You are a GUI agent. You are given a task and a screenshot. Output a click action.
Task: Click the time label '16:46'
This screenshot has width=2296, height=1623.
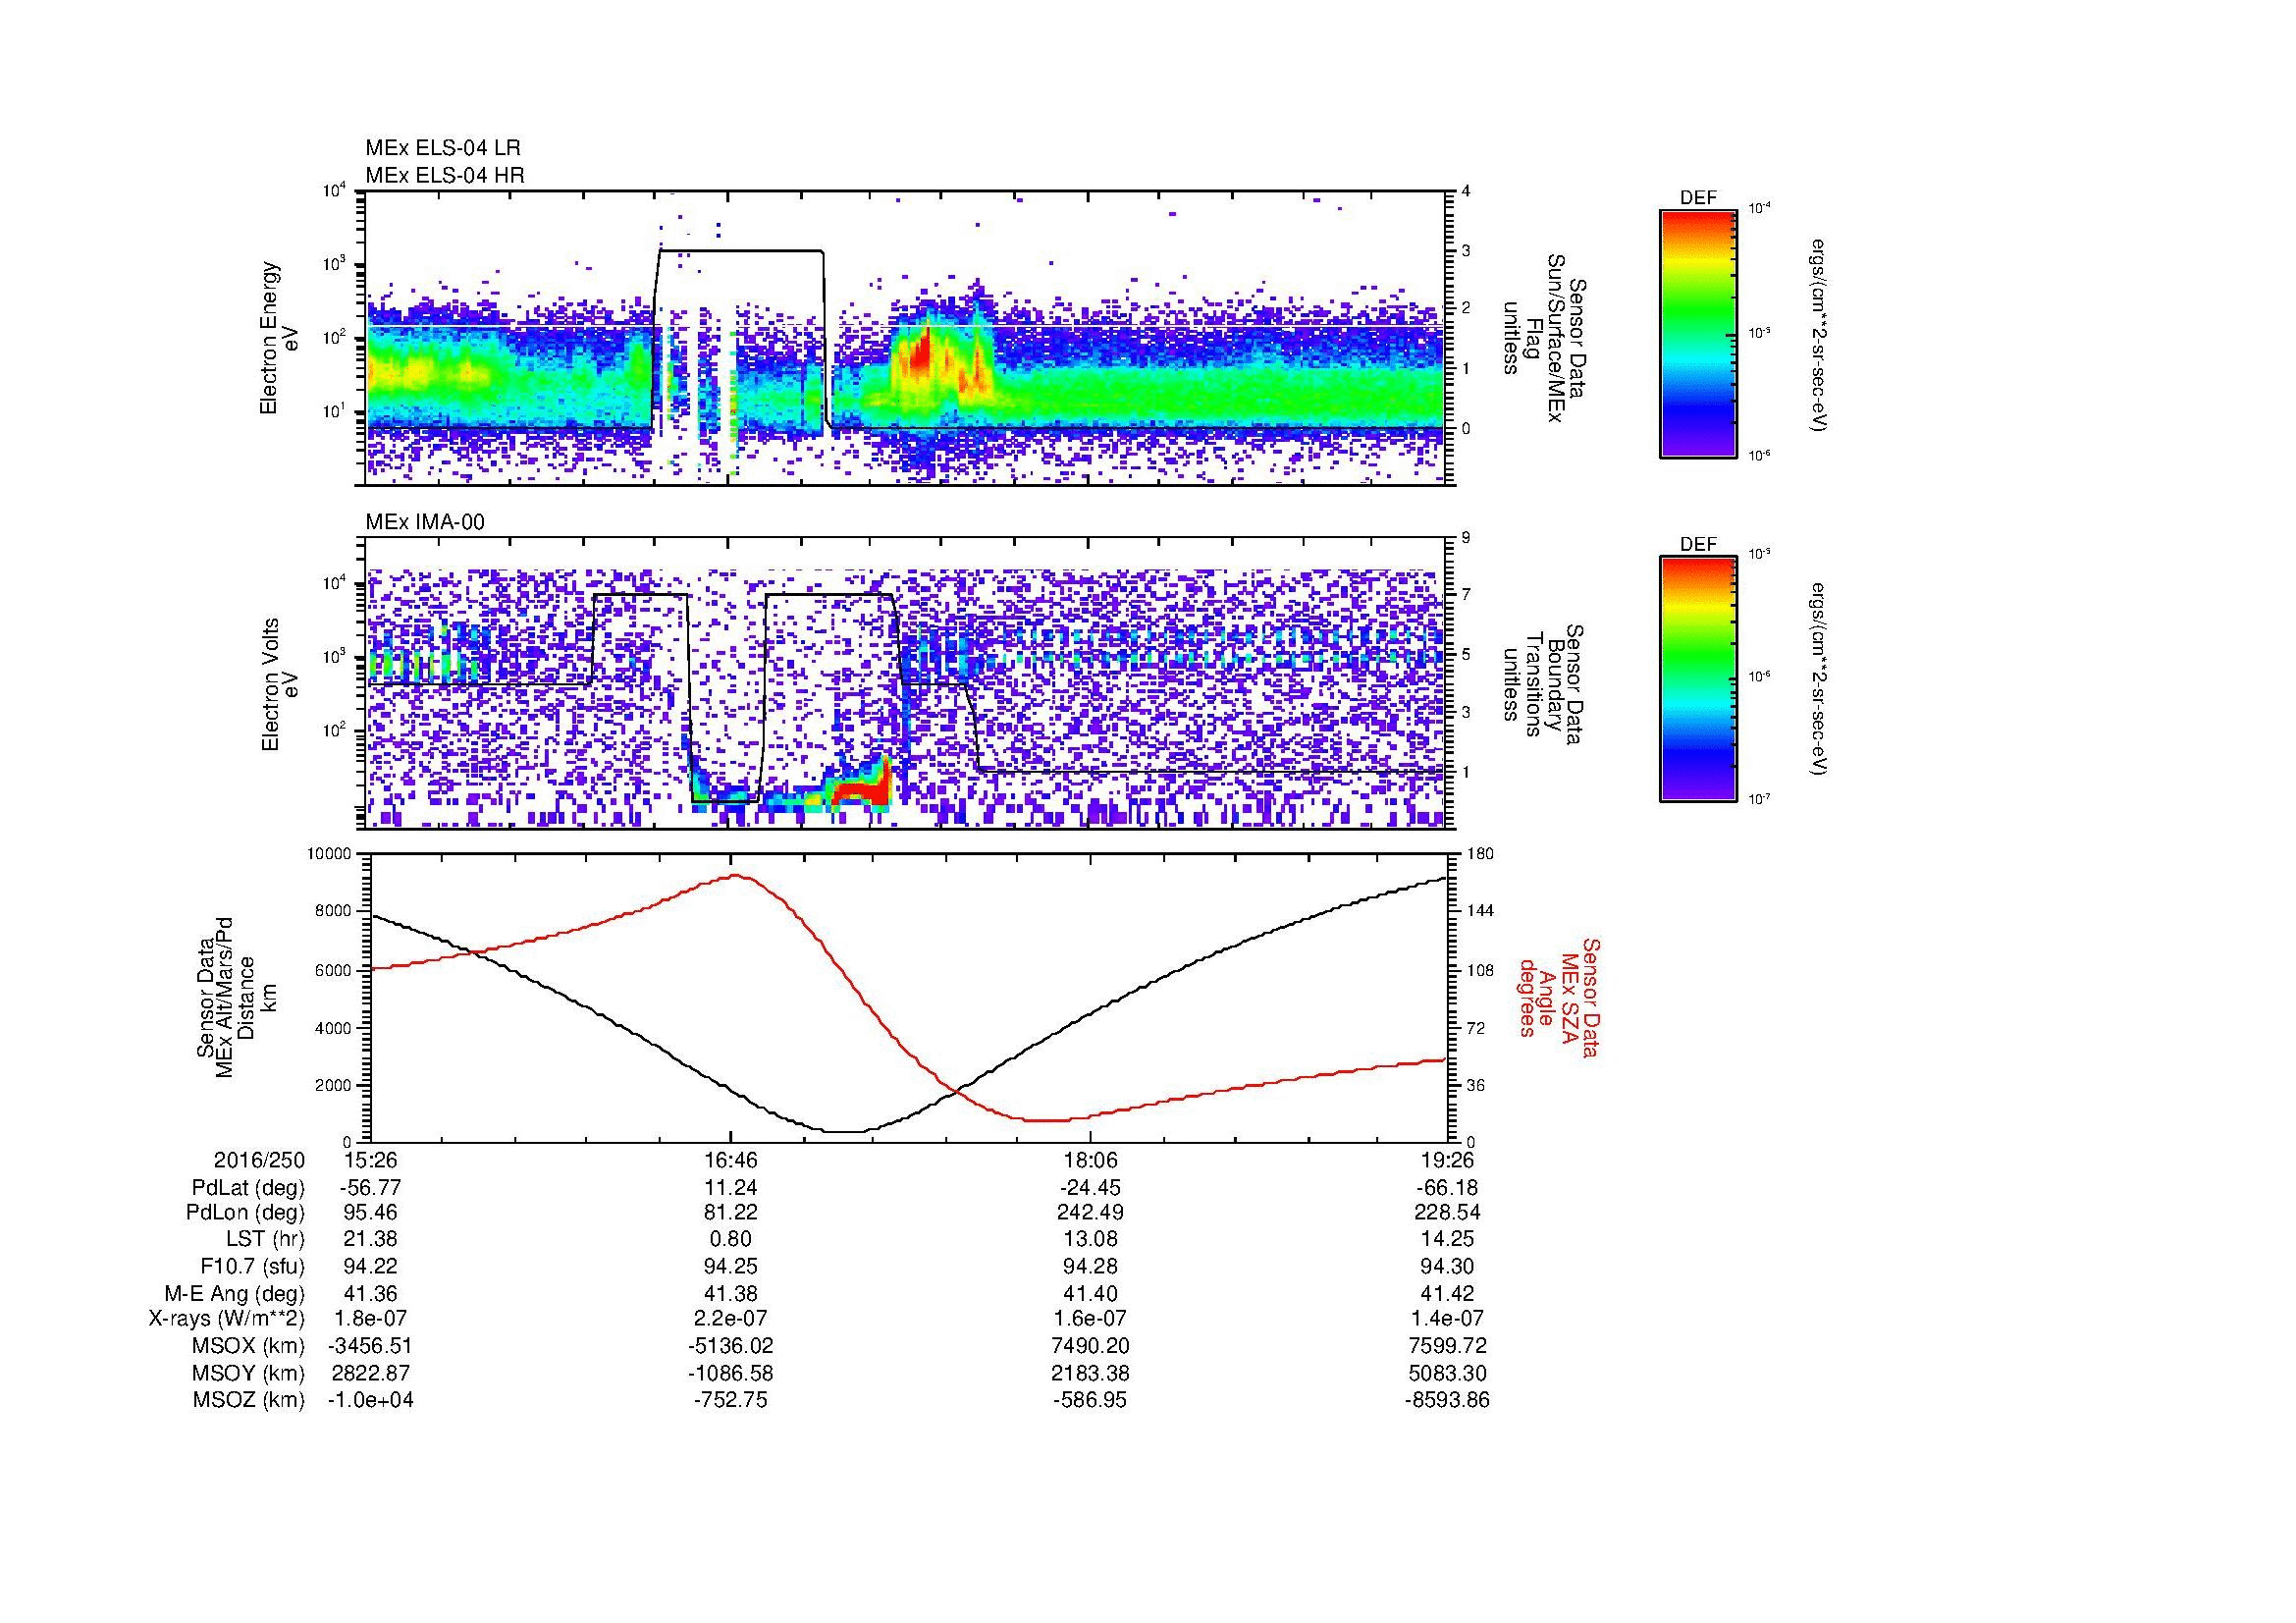coord(731,1160)
